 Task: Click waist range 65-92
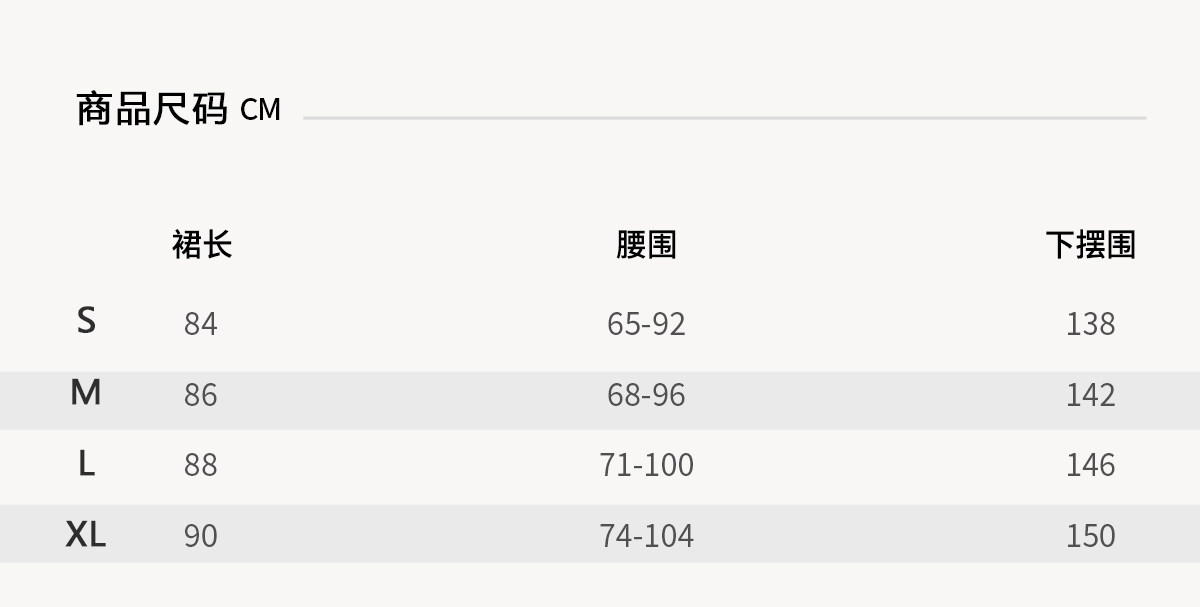pyautogui.click(x=646, y=324)
